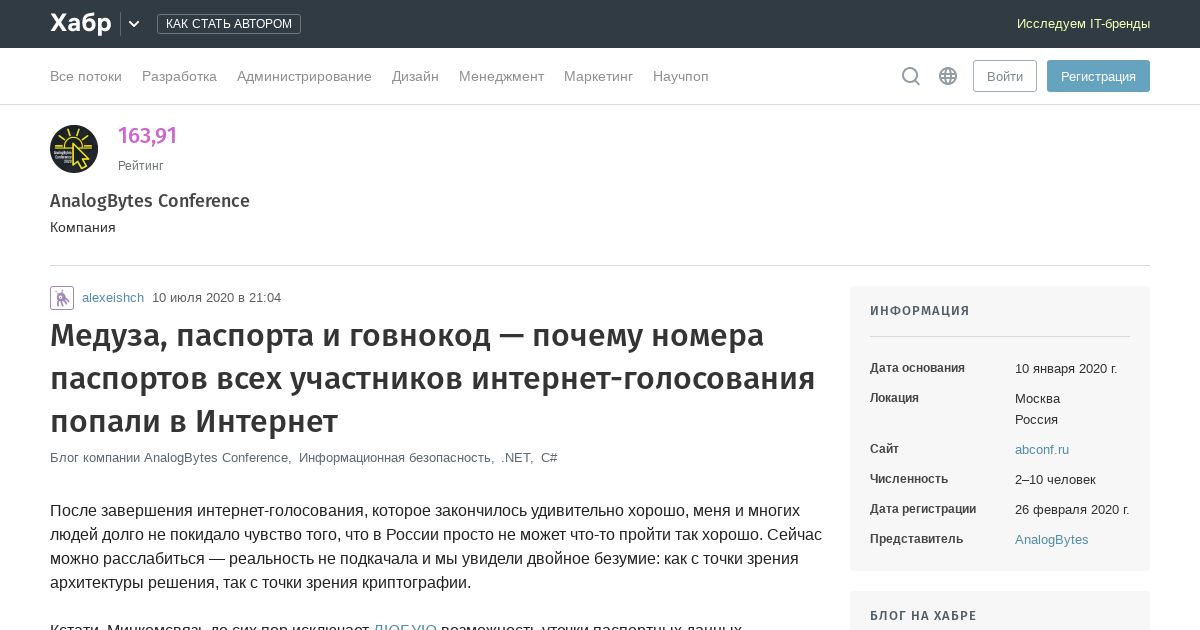Open the article title about Медуза and паспорта

[x=432, y=379]
